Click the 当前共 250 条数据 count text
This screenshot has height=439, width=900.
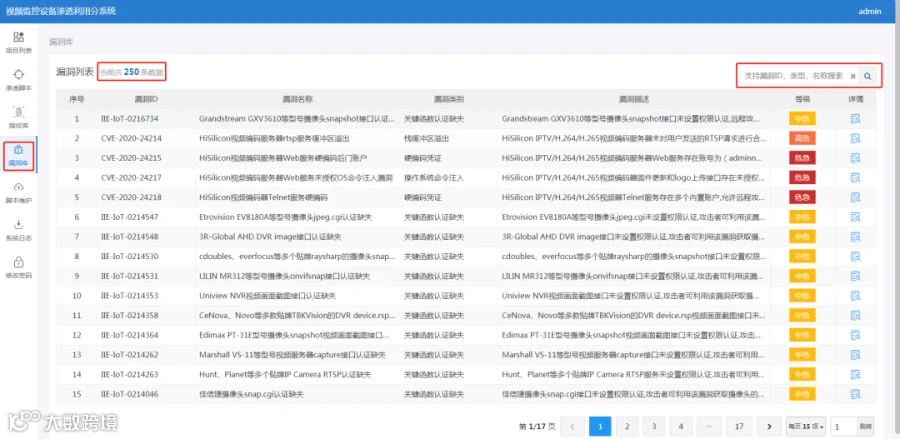pyautogui.click(x=131, y=72)
